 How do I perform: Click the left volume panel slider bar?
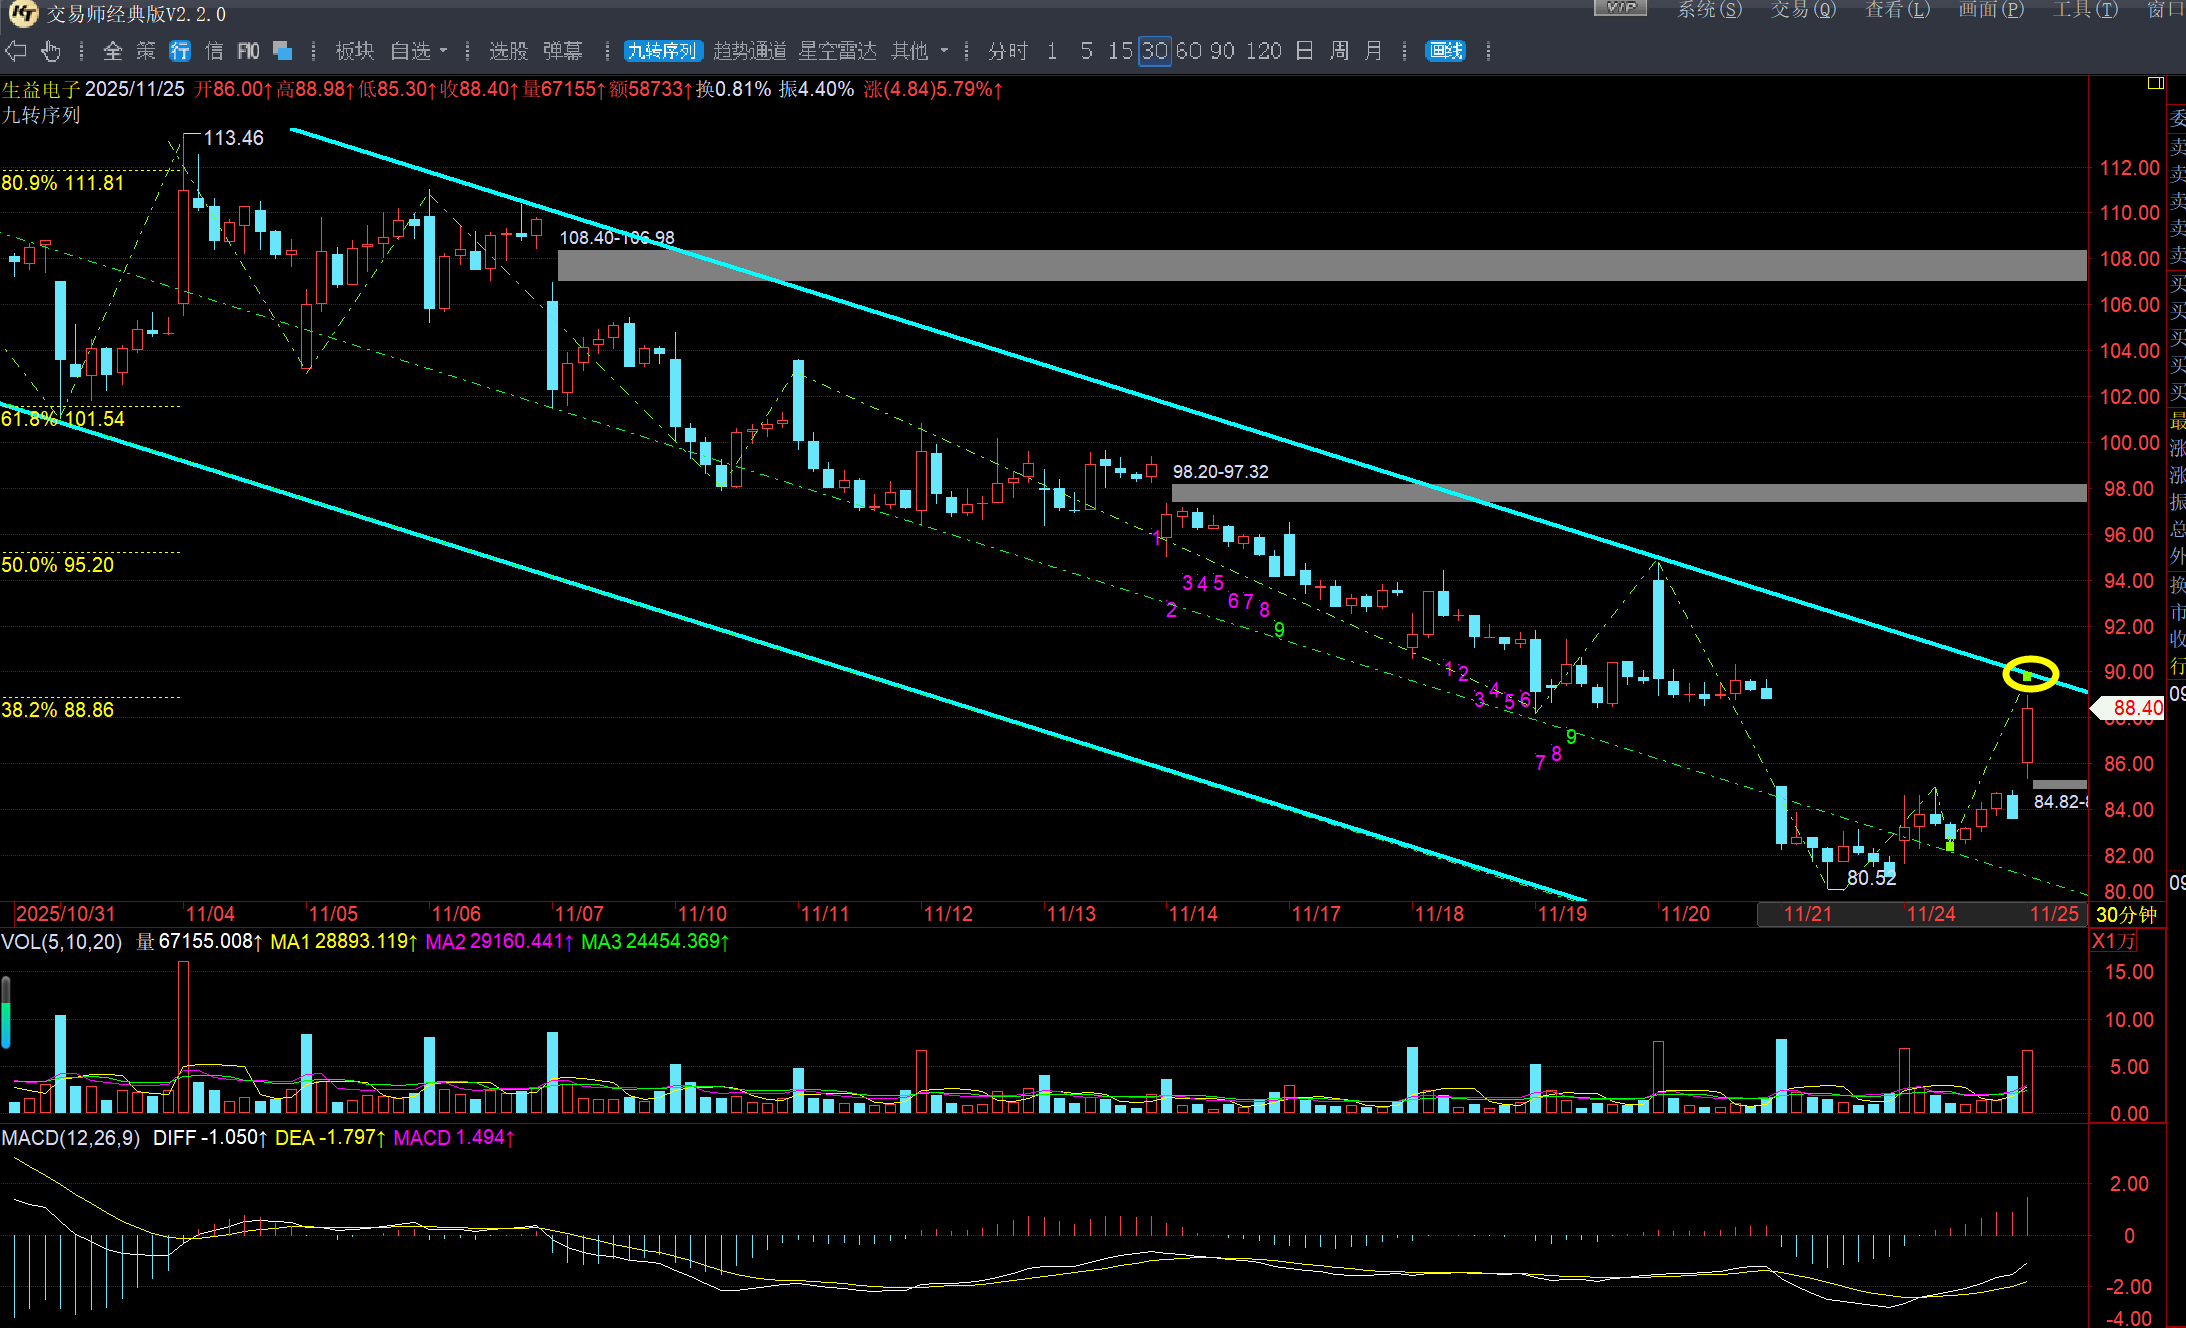(x=6, y=1012)
